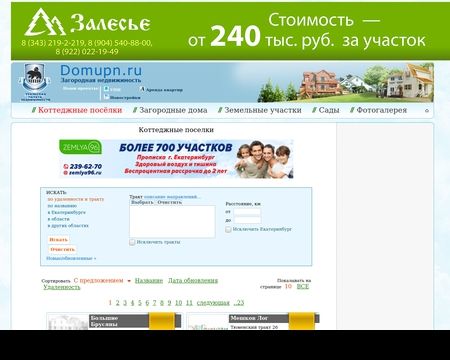This screenshot has width=450, height=360.
Task: Open the Земельные участки menu item
Action: click(263, 110)
